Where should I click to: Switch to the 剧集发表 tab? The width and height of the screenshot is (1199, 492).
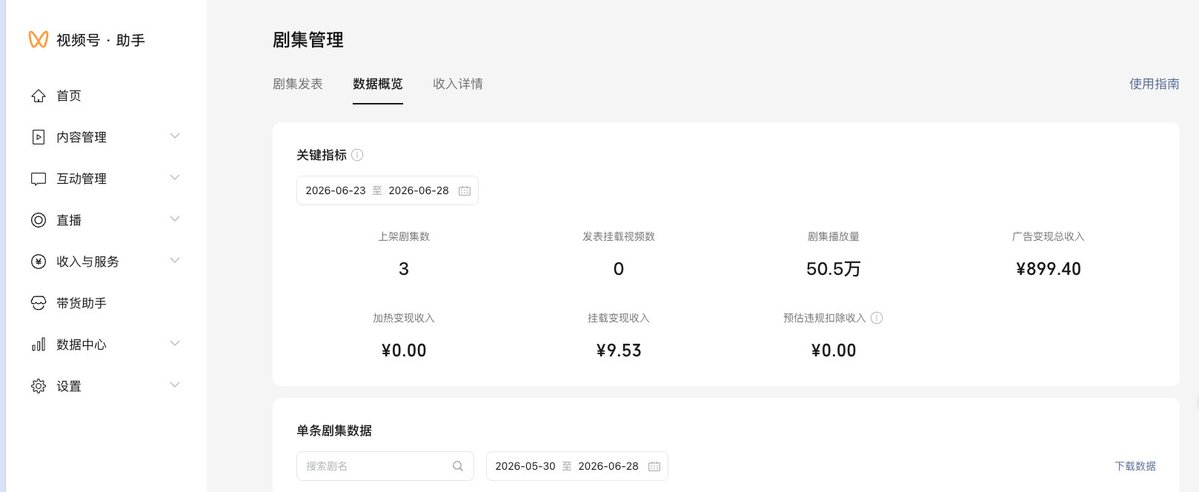tap(297, 84)
